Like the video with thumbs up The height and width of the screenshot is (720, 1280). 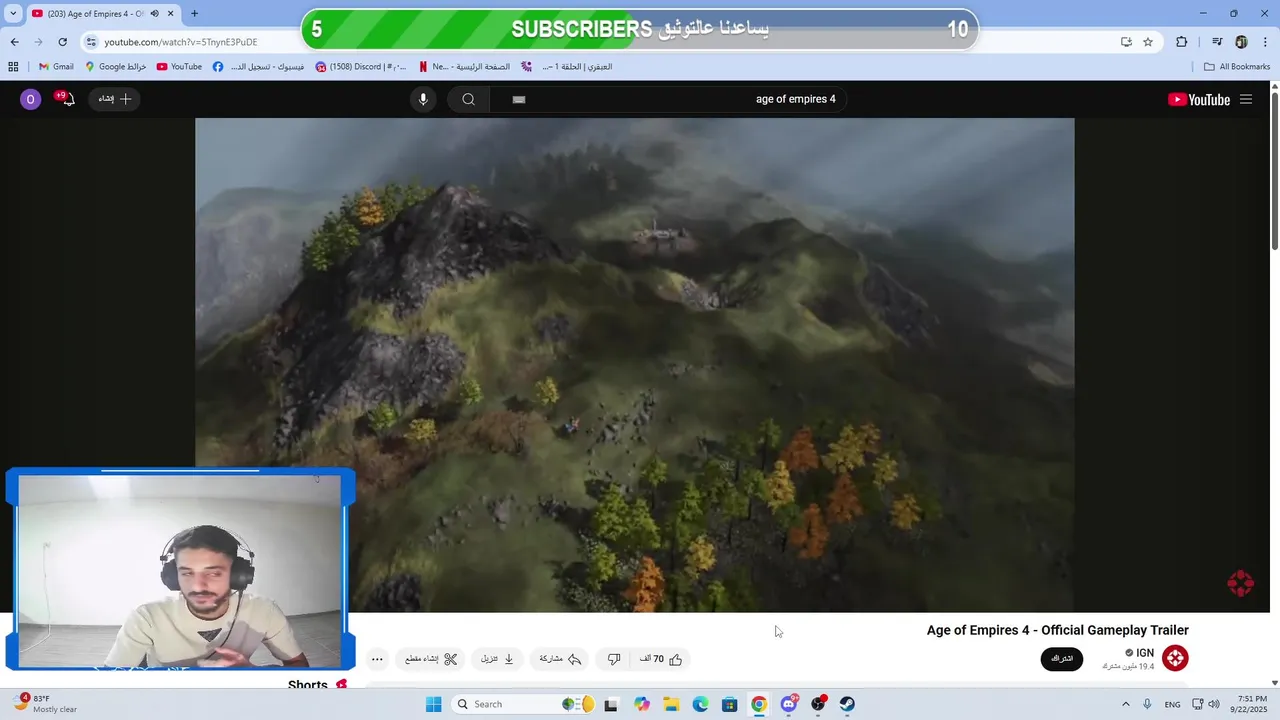661,659
